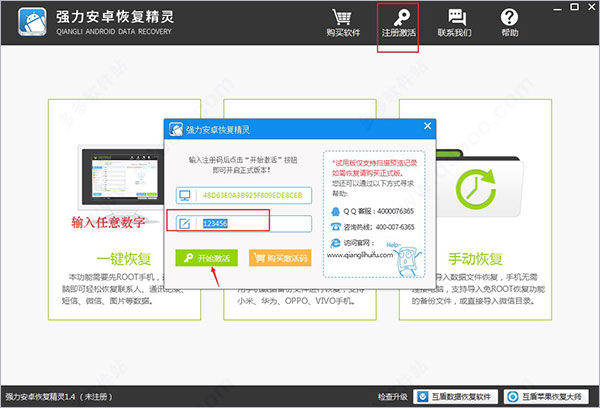Click the registration code input field

click(x=244, y=224)
